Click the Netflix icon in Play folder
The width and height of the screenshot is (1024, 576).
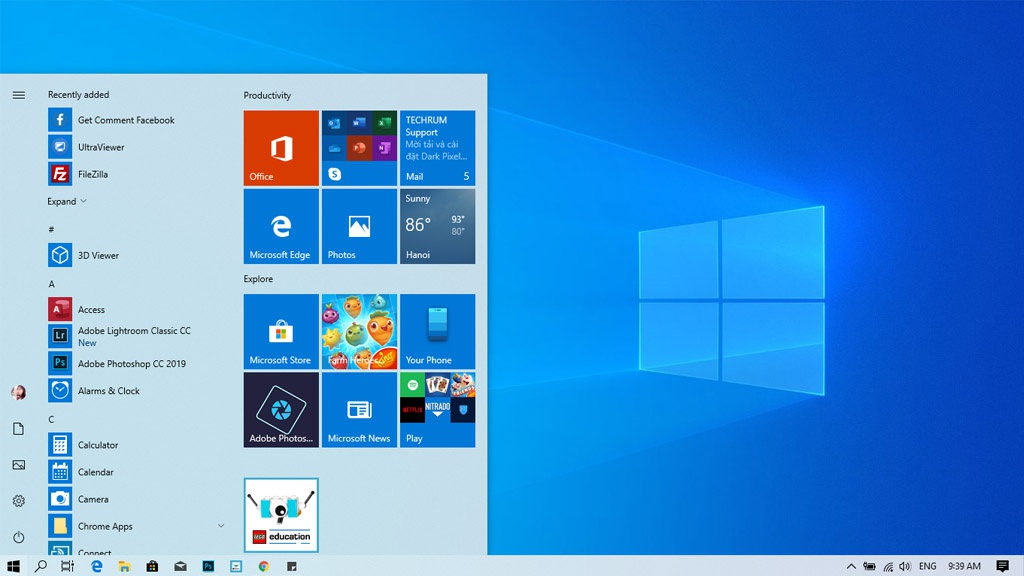coord(413,410)
